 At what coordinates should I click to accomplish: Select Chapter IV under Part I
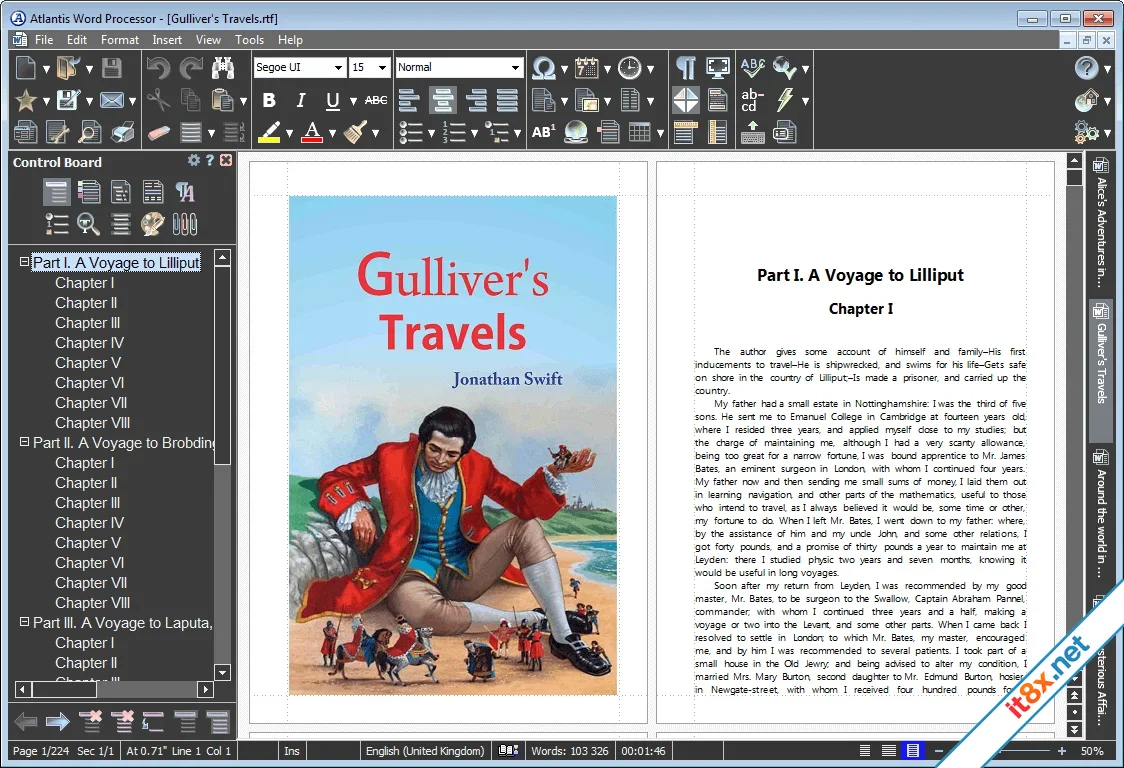[x=90, y=343]
